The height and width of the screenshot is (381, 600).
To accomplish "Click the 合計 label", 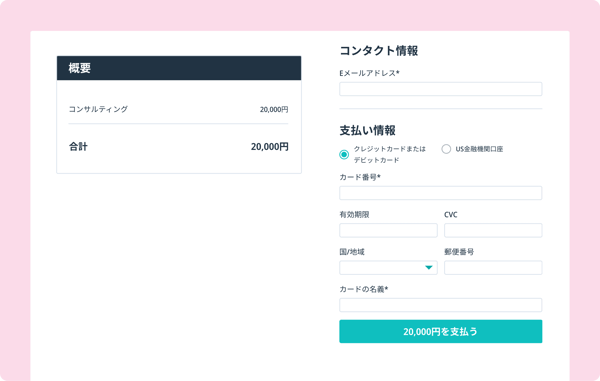I will [x=78, y=147].
